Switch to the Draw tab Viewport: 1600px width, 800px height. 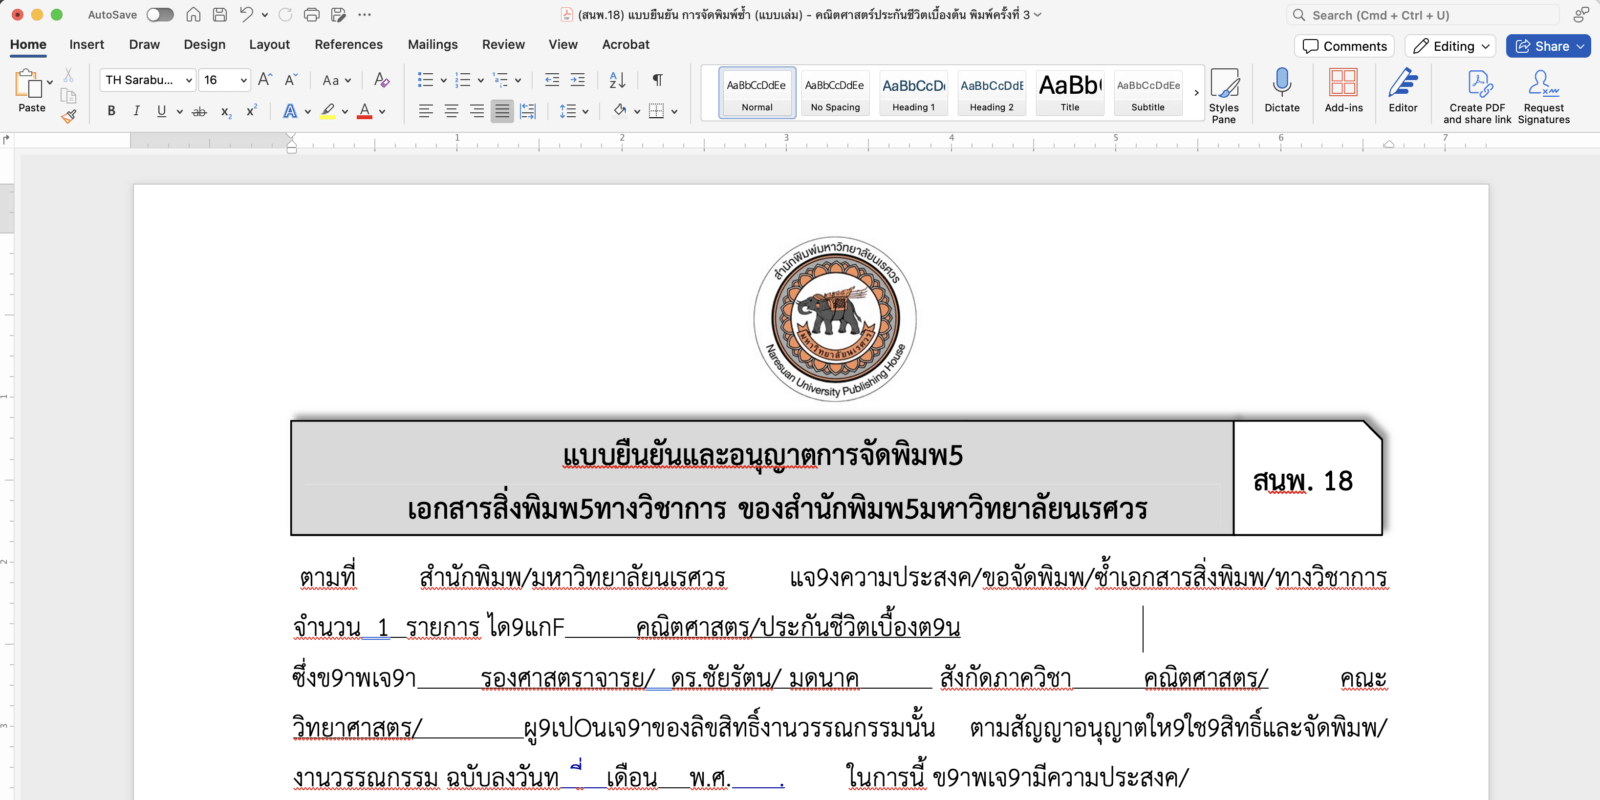click(144, 45)
